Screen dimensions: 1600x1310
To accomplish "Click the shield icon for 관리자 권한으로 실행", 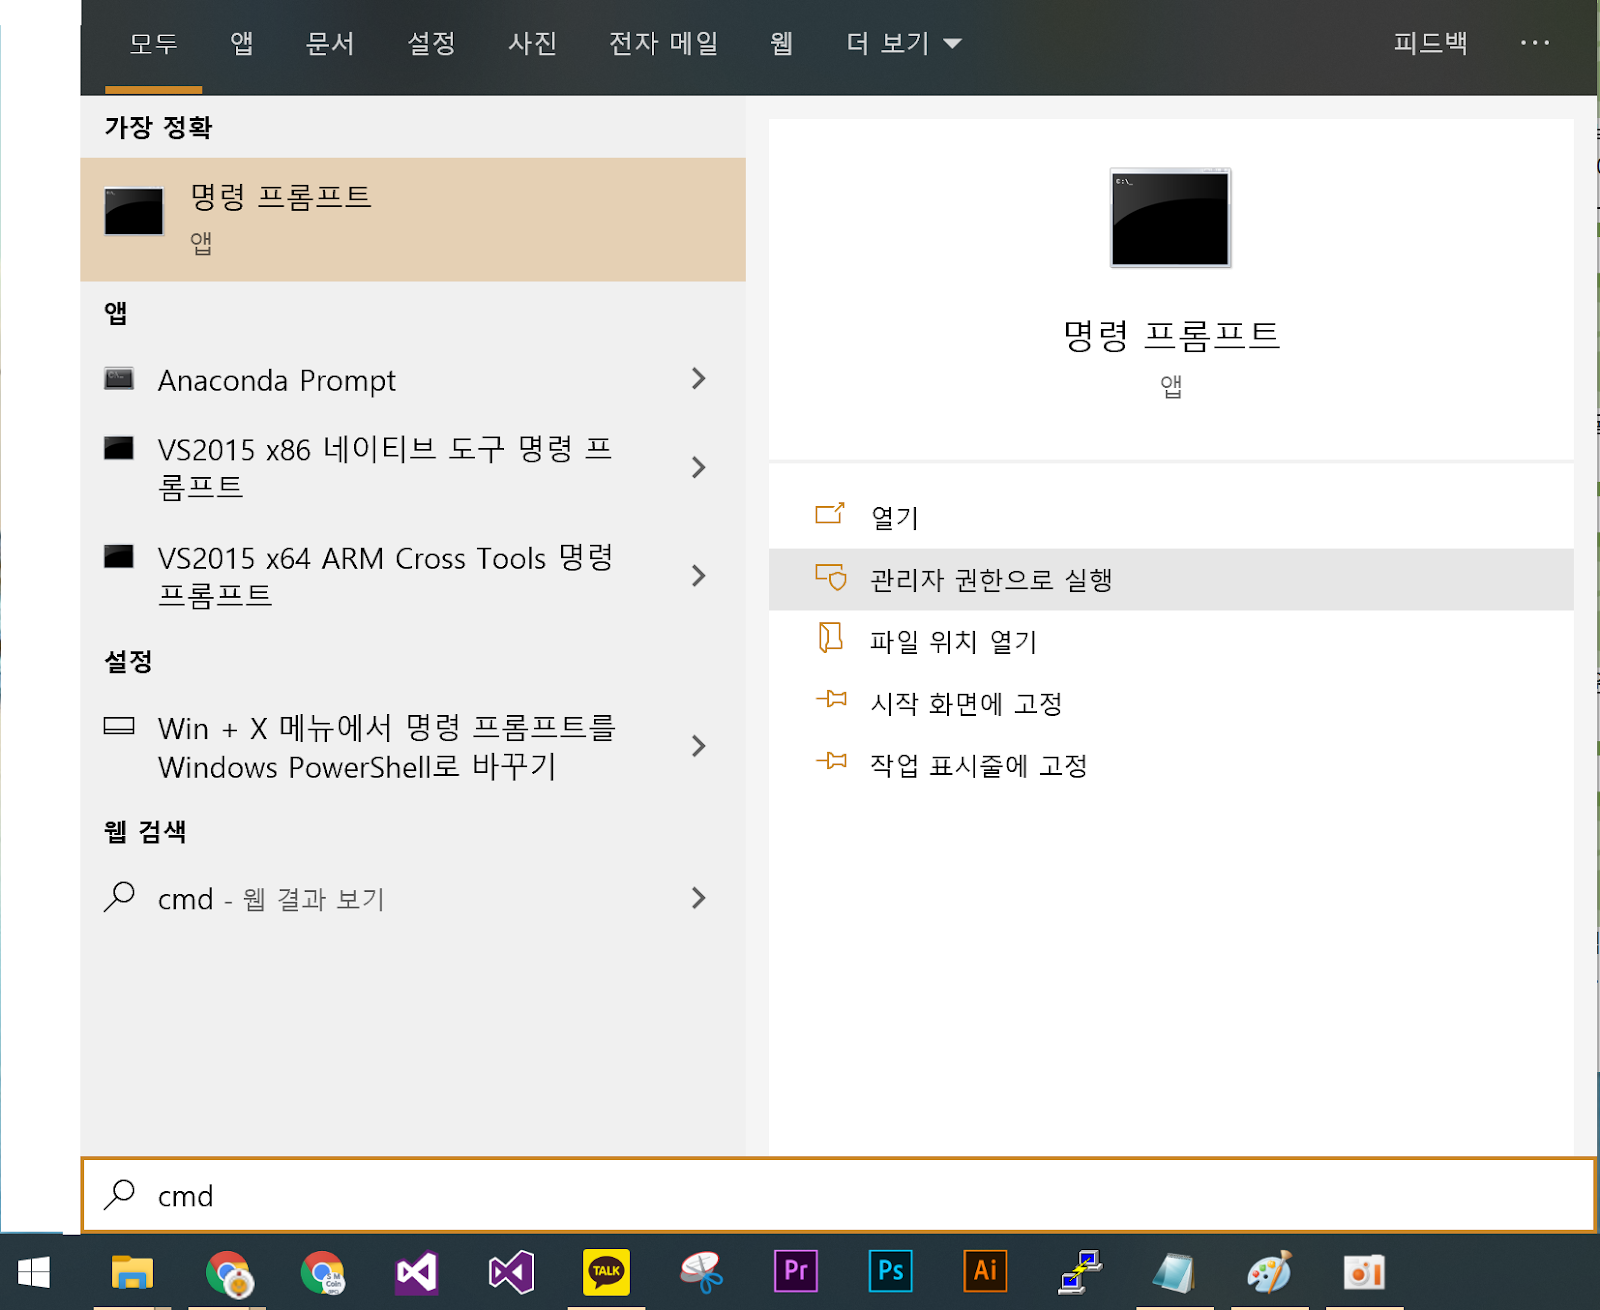I will coord(830,577).
